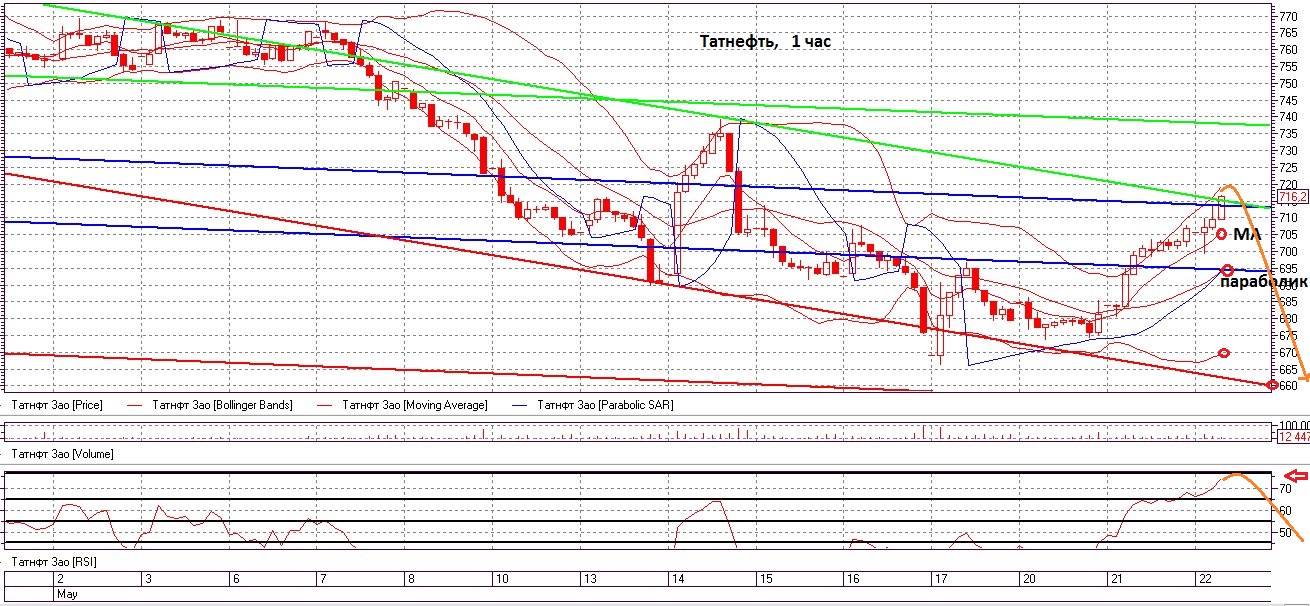This screenshot has height=606, width=1310.
Task: Click the 'Татнфт 3ао [Volume]' panel label
Action: (61, 454)
